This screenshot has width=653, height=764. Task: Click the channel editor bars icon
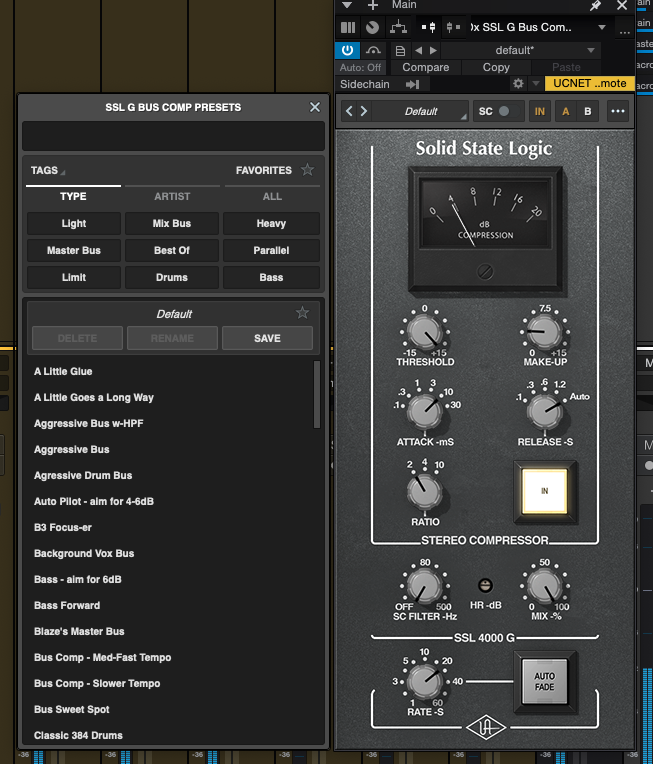(348, 27)
